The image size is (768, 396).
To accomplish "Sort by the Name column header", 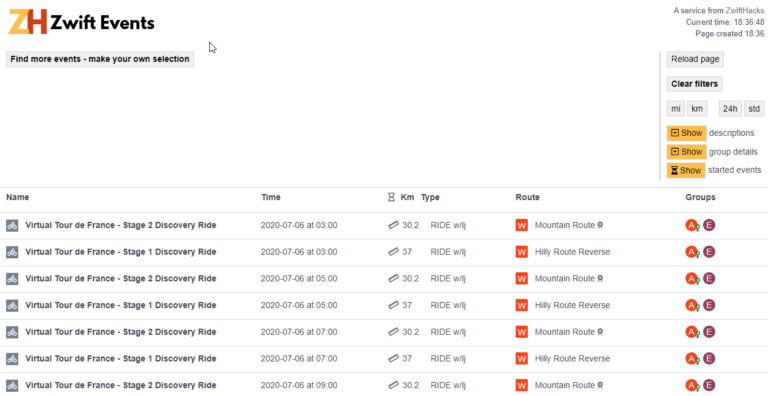I will tap(18, 197).
